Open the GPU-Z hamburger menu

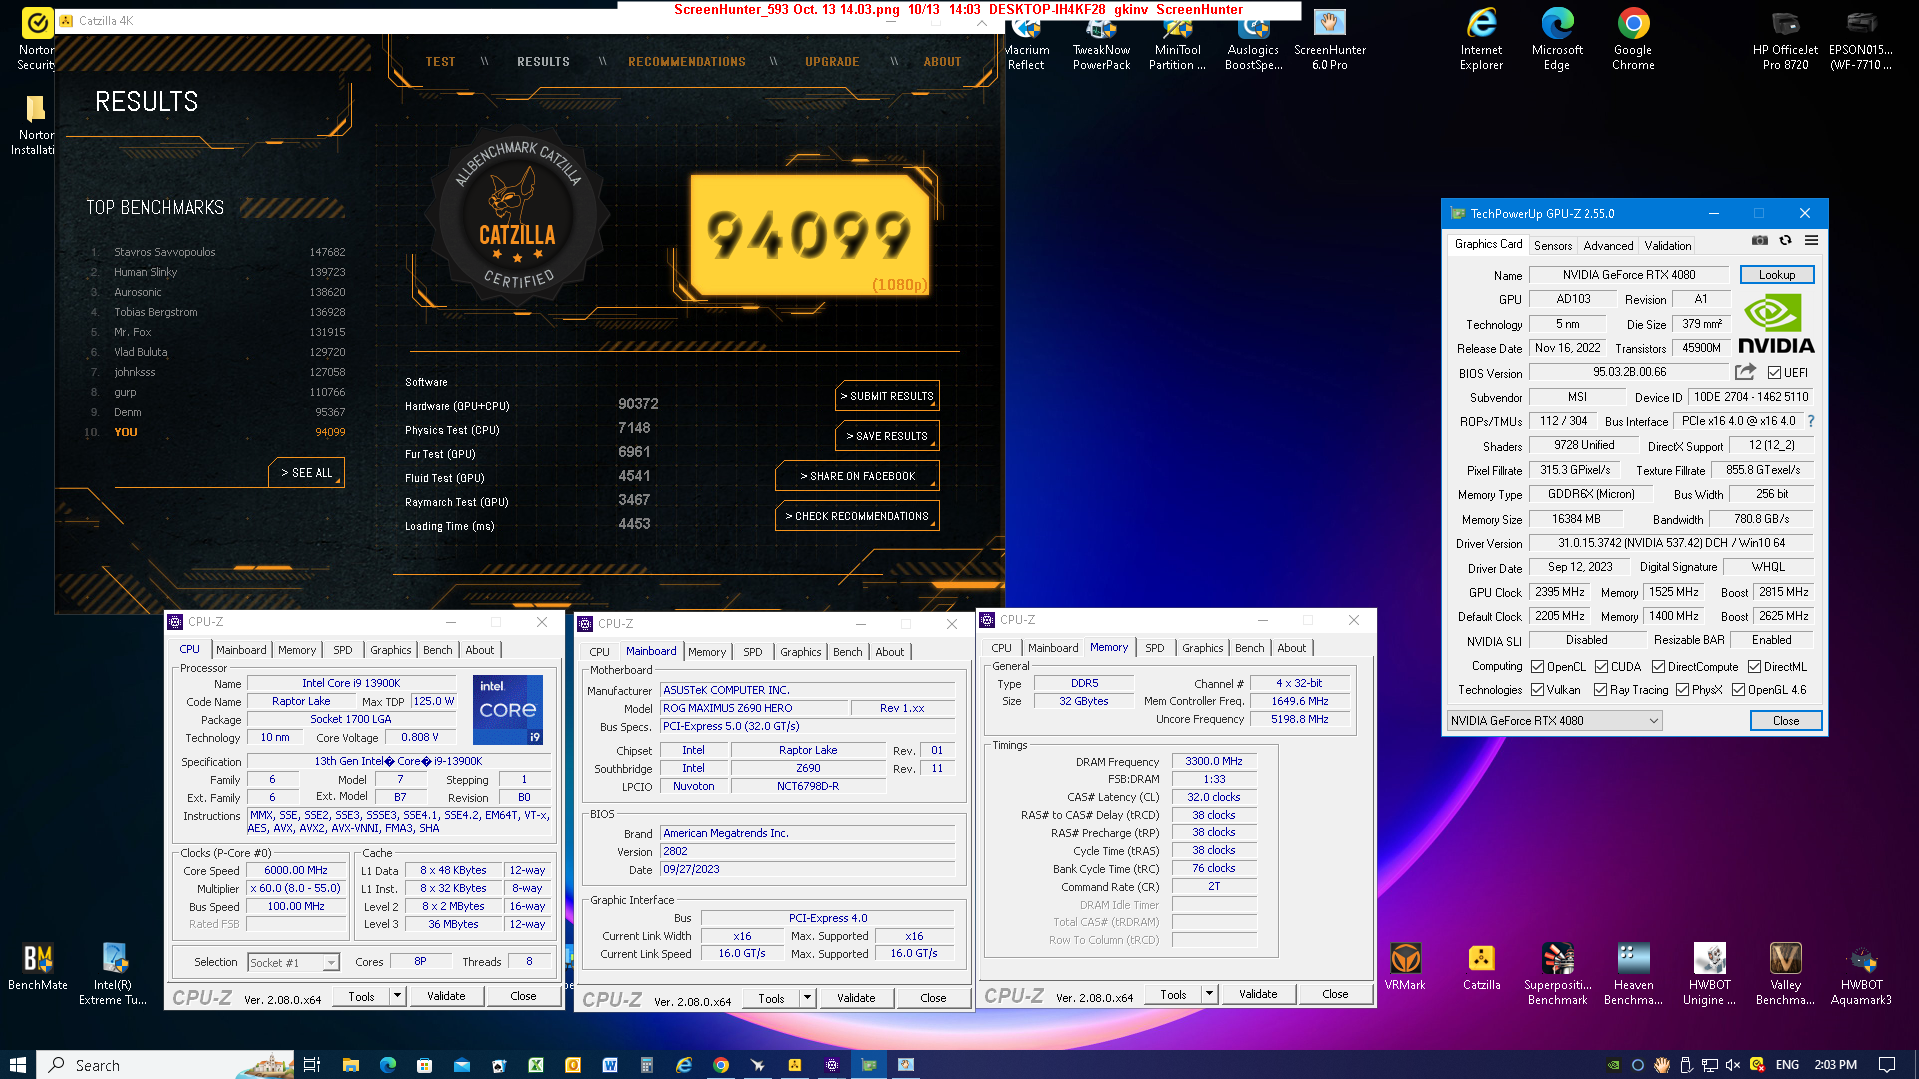(x=1811, y=241)
